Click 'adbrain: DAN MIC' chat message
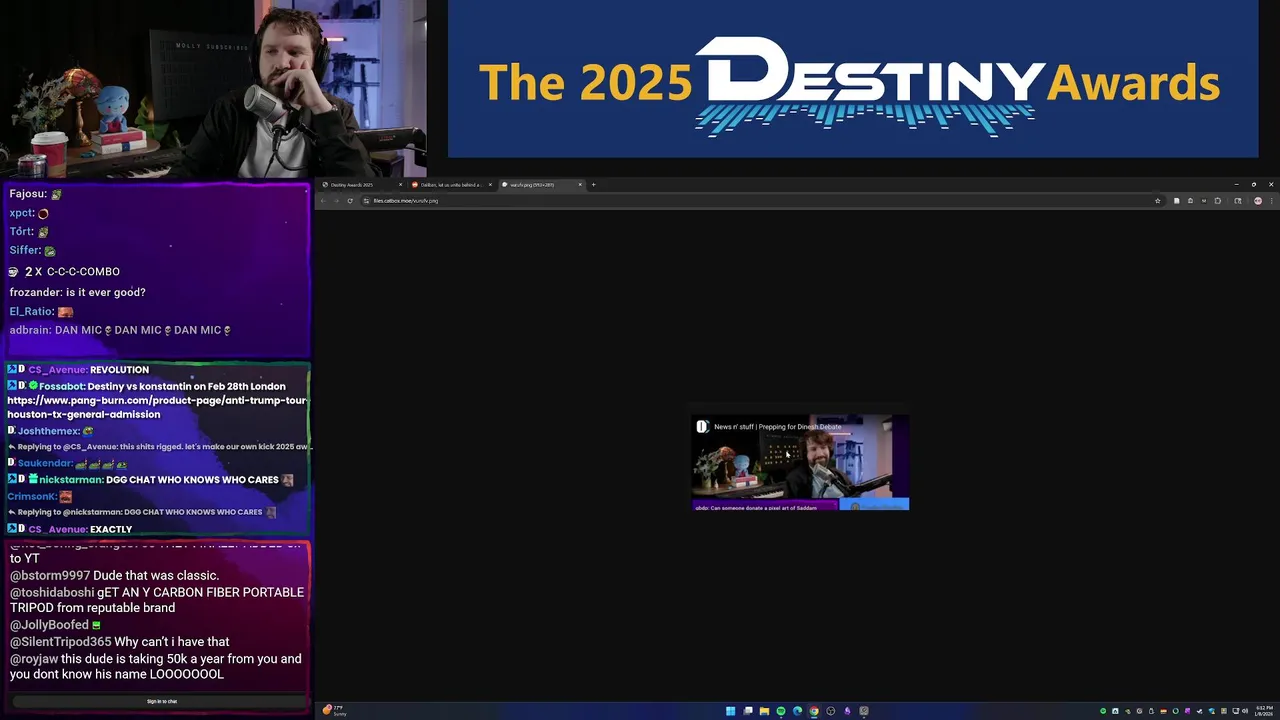This screenshot has height=720, width=1280. coord(120,330)
